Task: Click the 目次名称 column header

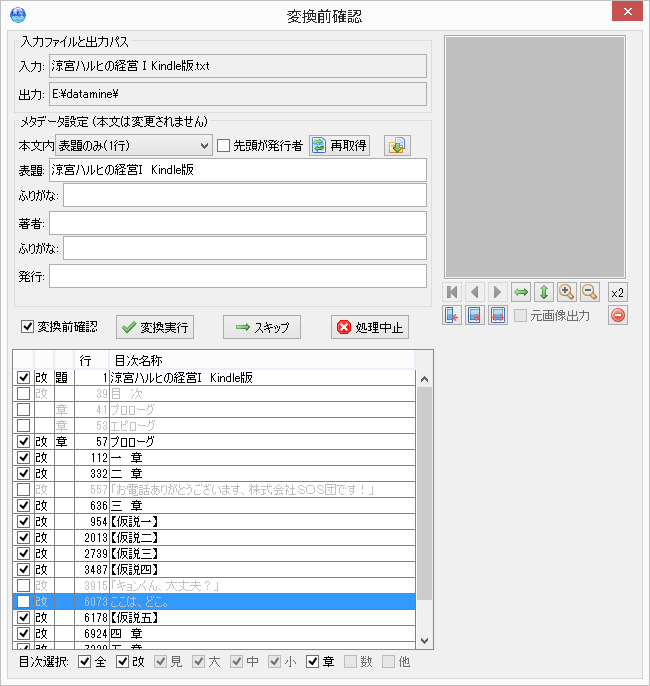Action: [260, 360]
